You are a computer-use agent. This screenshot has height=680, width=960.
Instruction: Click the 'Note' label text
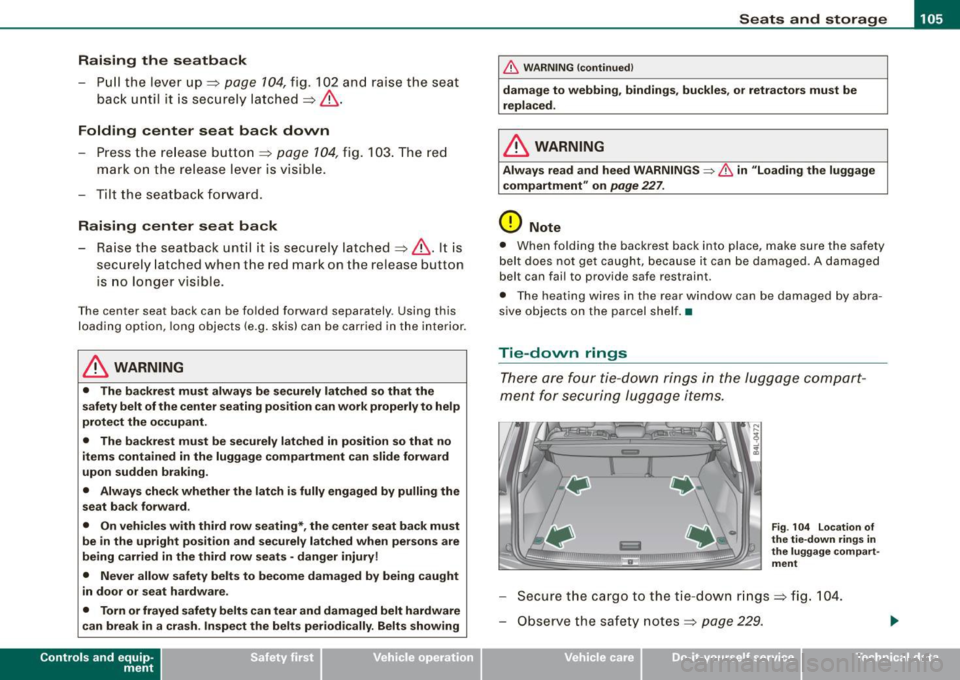coord(545,228)
